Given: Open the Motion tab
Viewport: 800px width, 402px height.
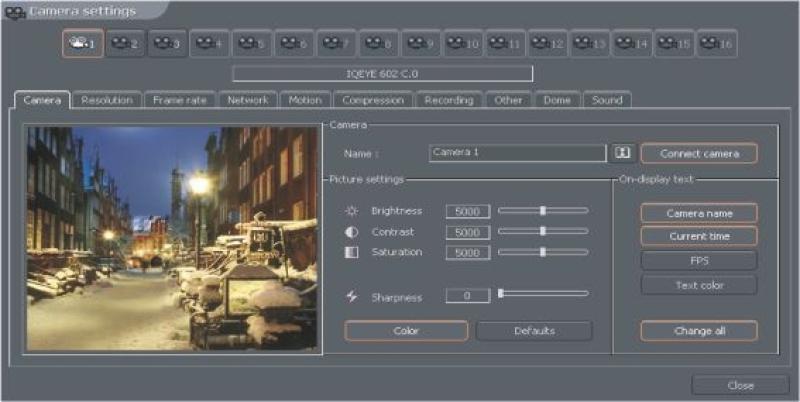Looking at the screenshot, I should click(305, 100).
